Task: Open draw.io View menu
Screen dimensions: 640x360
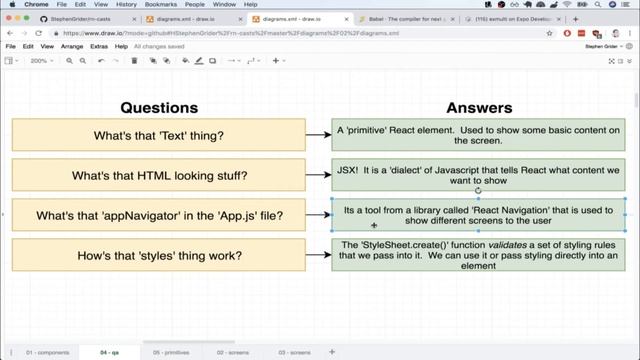Action: 47,47
